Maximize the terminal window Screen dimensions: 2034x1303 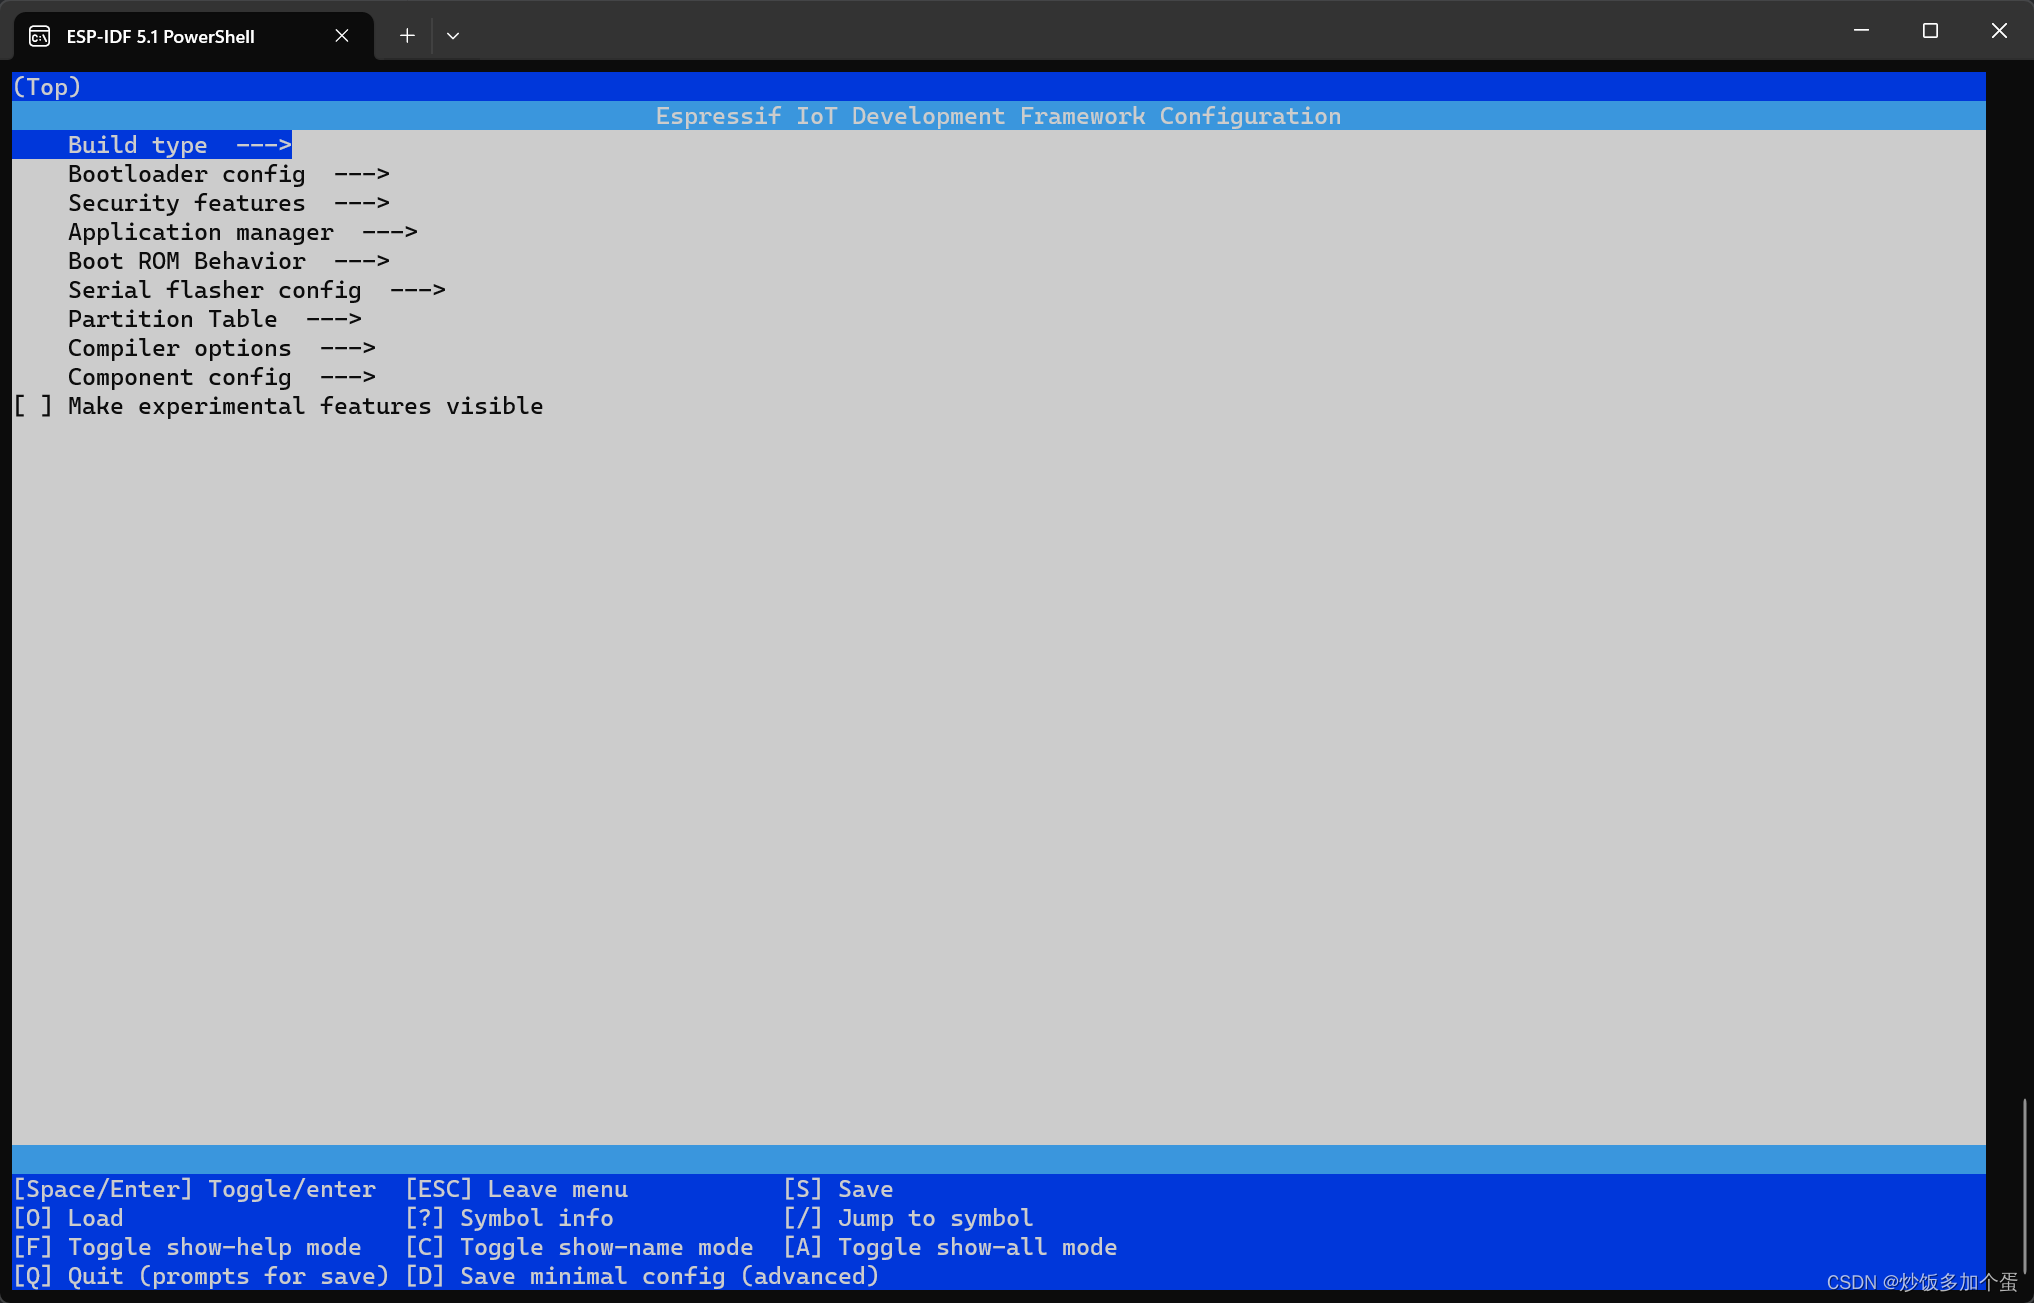click(x=1930, y=31)
